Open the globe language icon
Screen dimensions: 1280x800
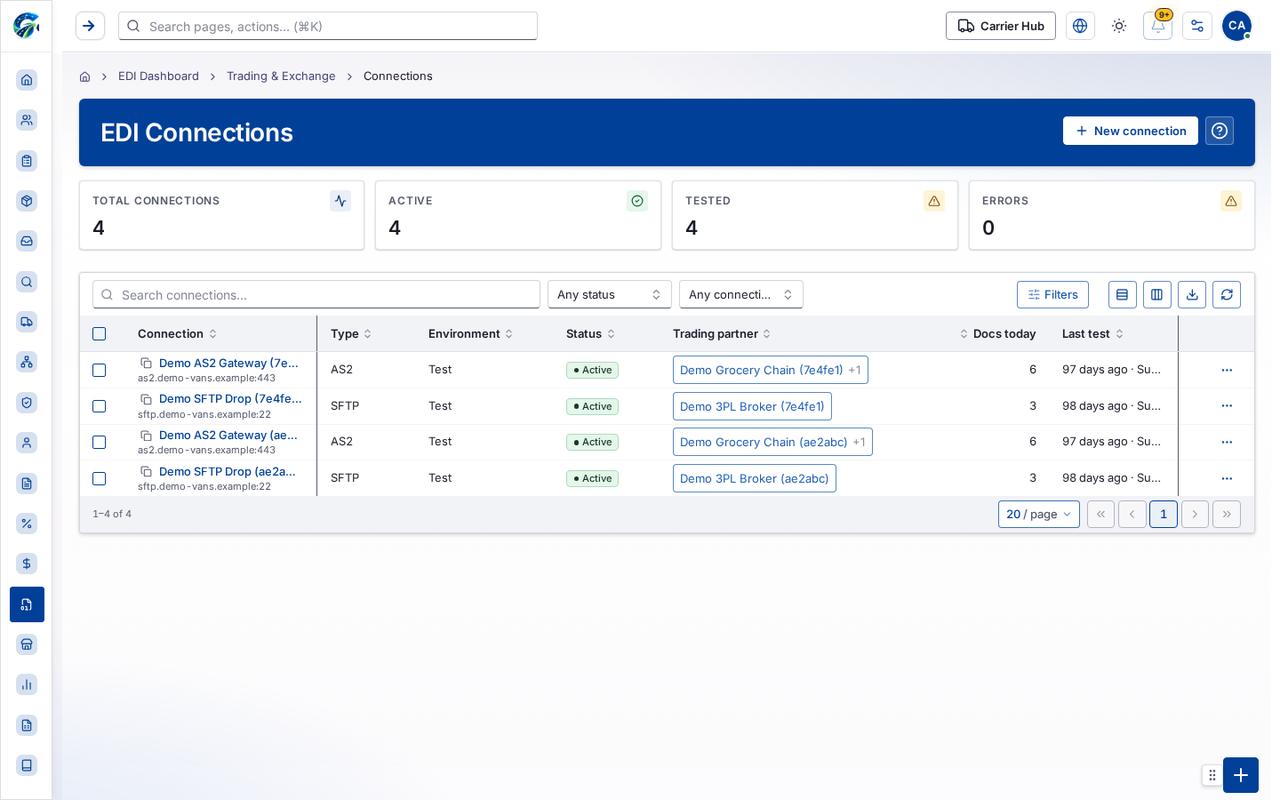coord(1080,26)
